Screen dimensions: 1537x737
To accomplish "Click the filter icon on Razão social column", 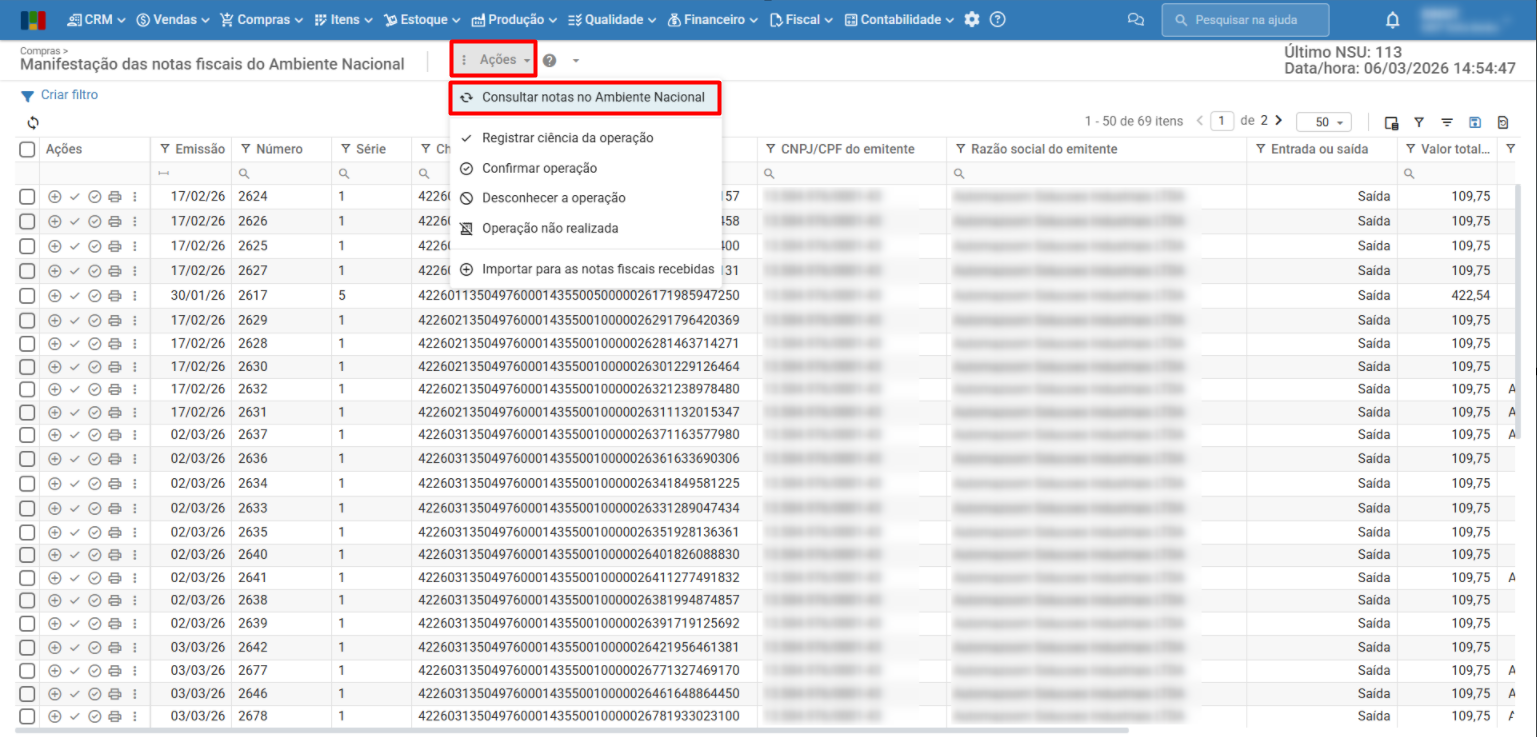I will coord(960,149).
